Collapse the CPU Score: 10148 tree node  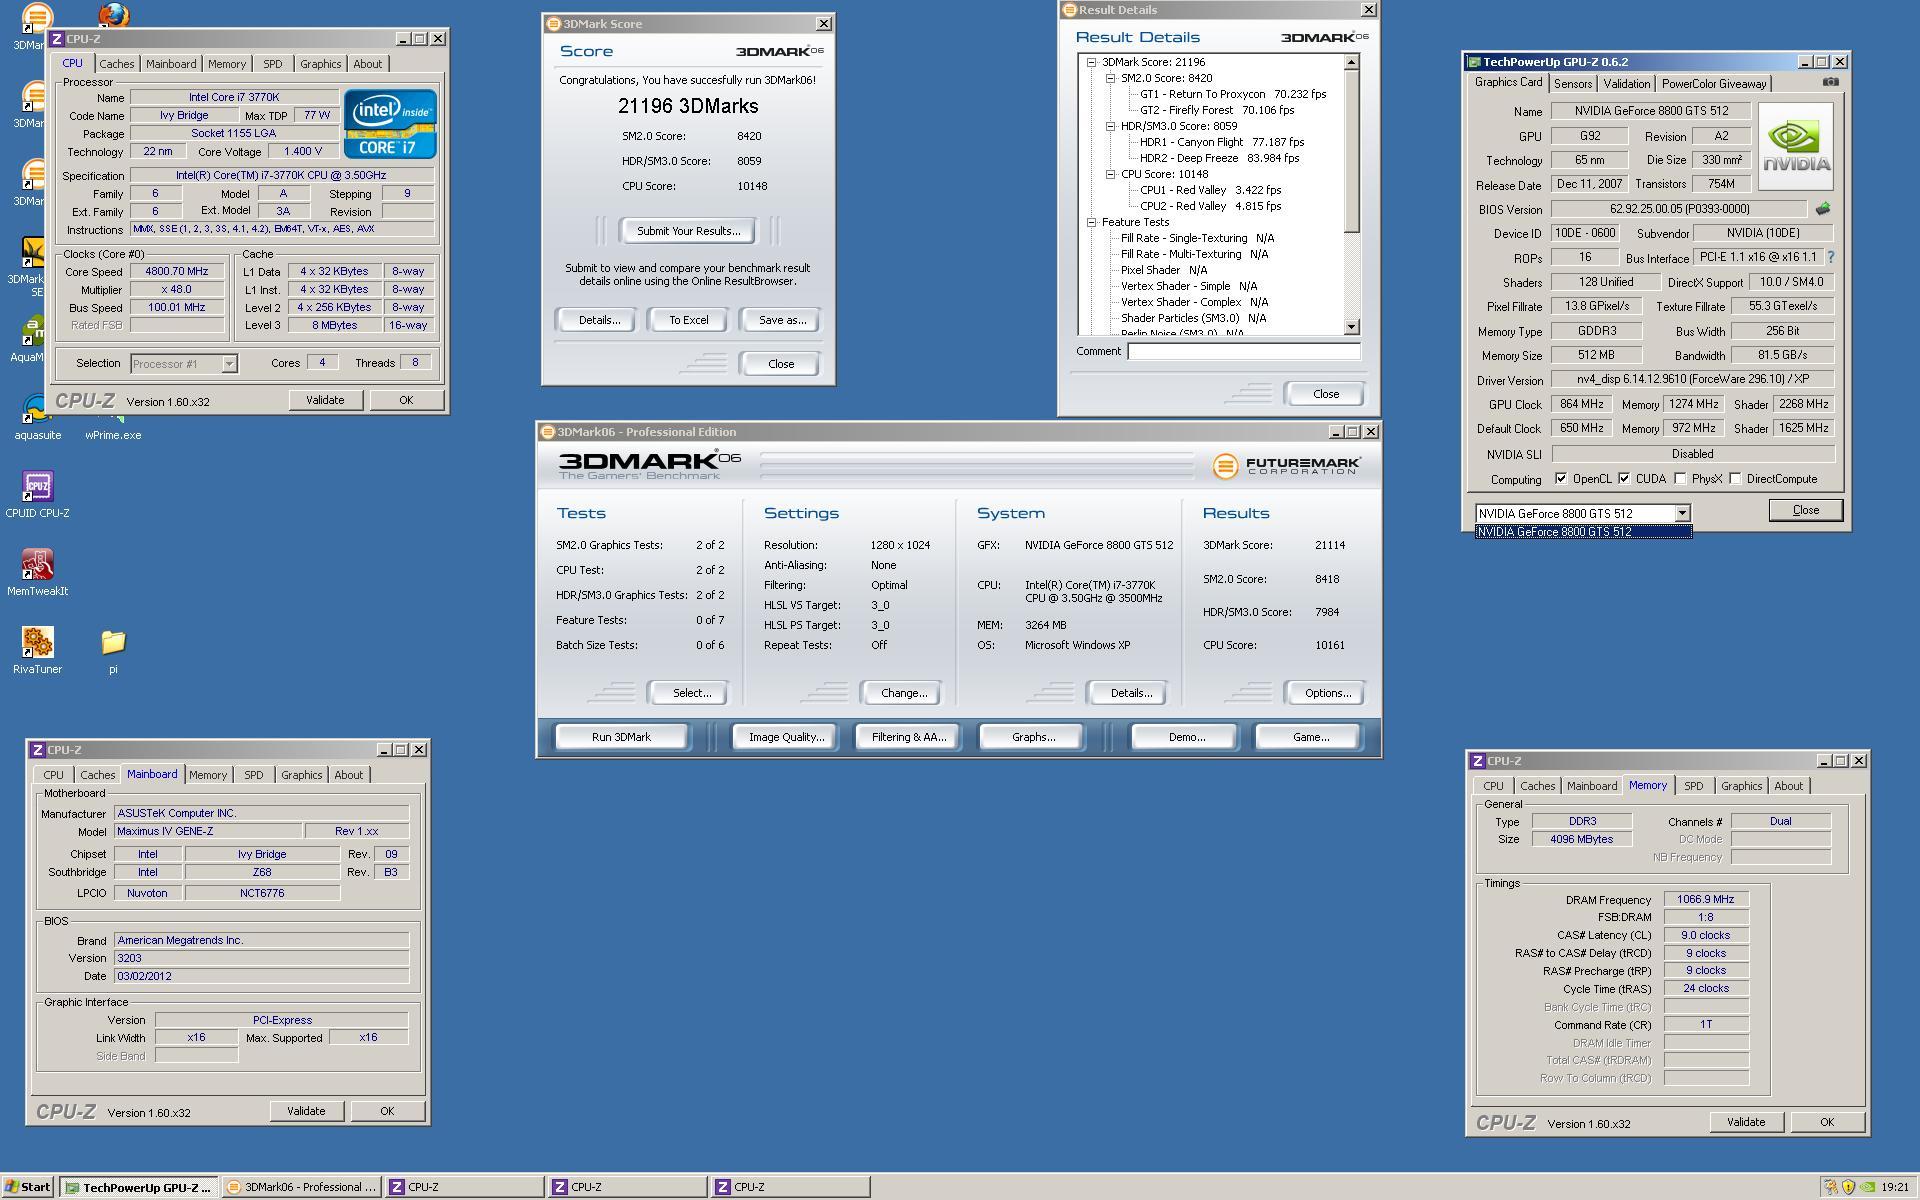pos(1110,174)
